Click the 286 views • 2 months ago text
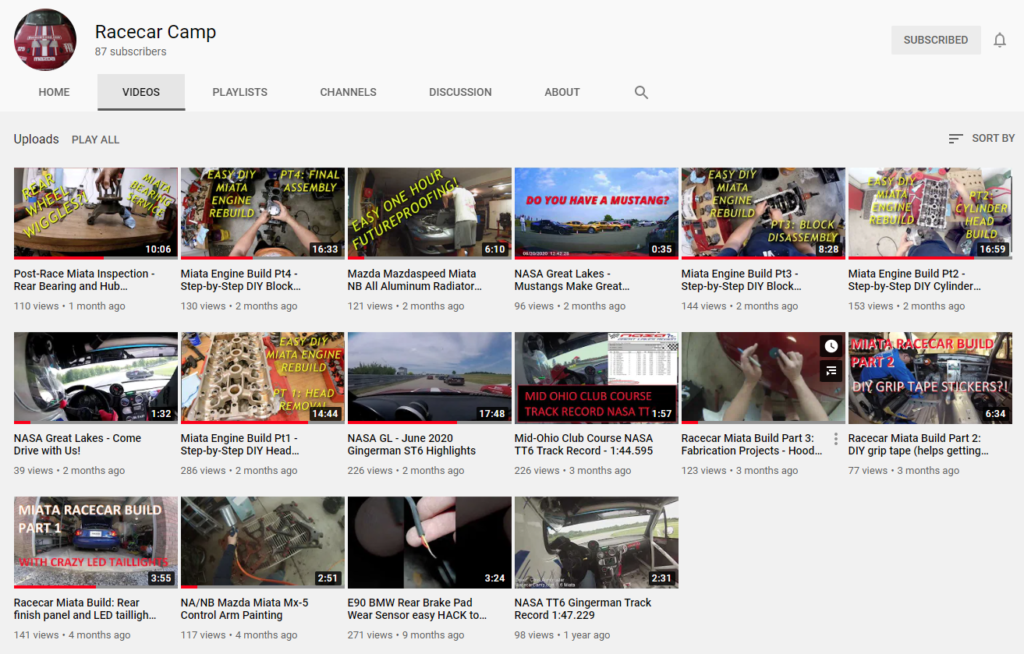 (239, 470)
